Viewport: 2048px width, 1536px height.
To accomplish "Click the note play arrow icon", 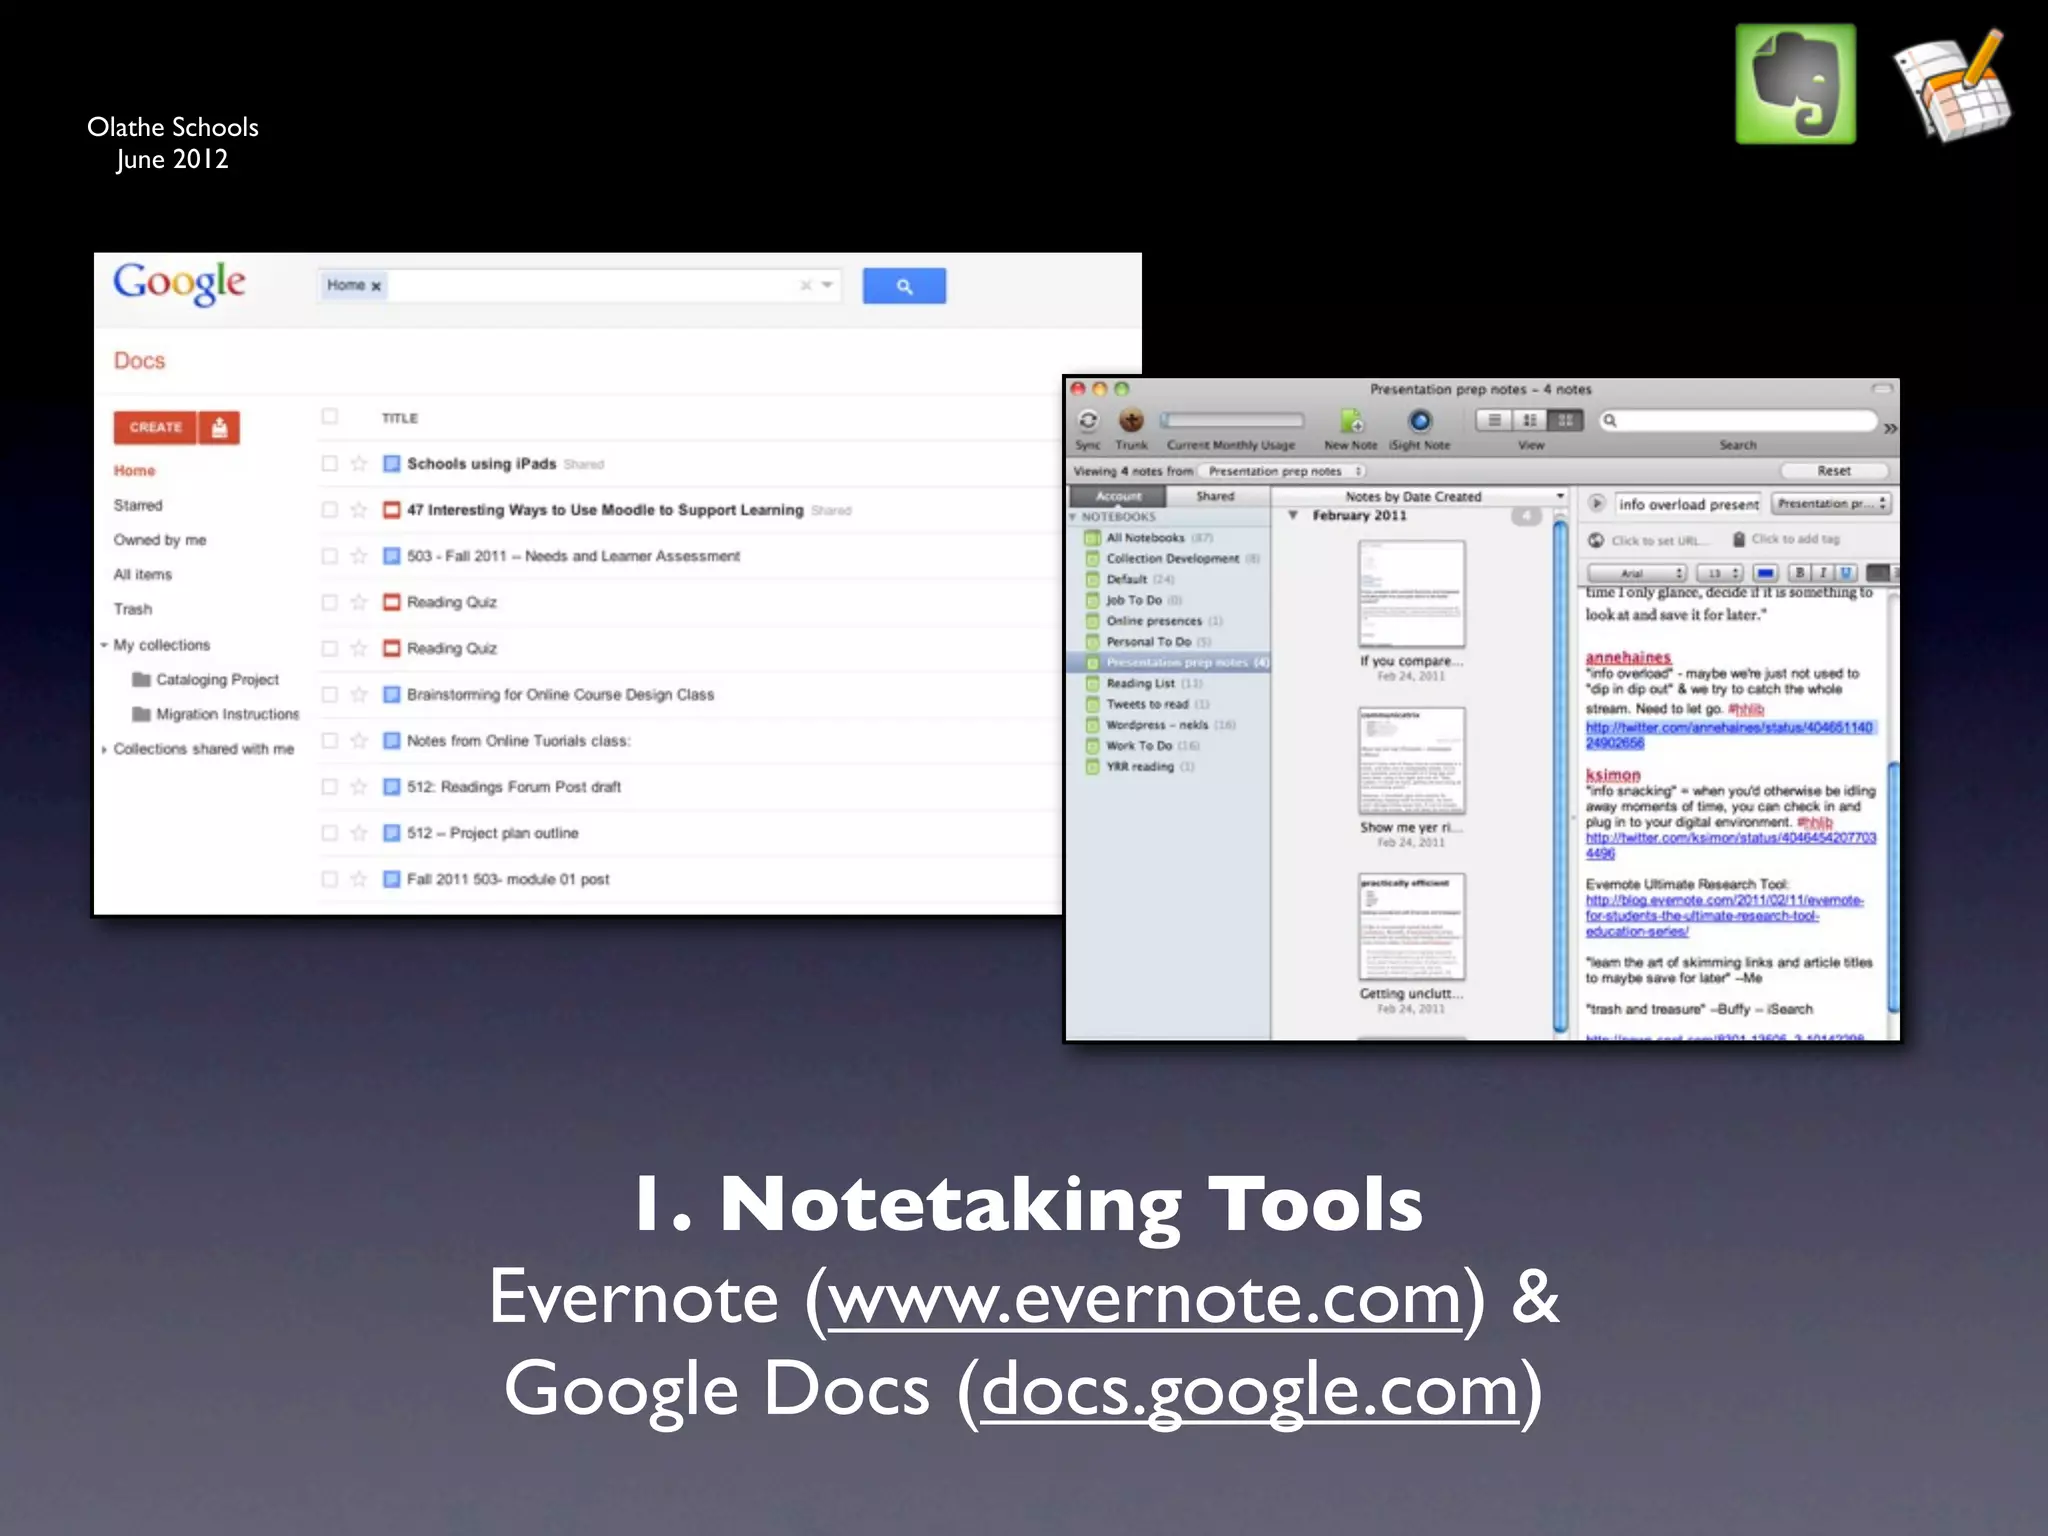I will point(1597,503).
